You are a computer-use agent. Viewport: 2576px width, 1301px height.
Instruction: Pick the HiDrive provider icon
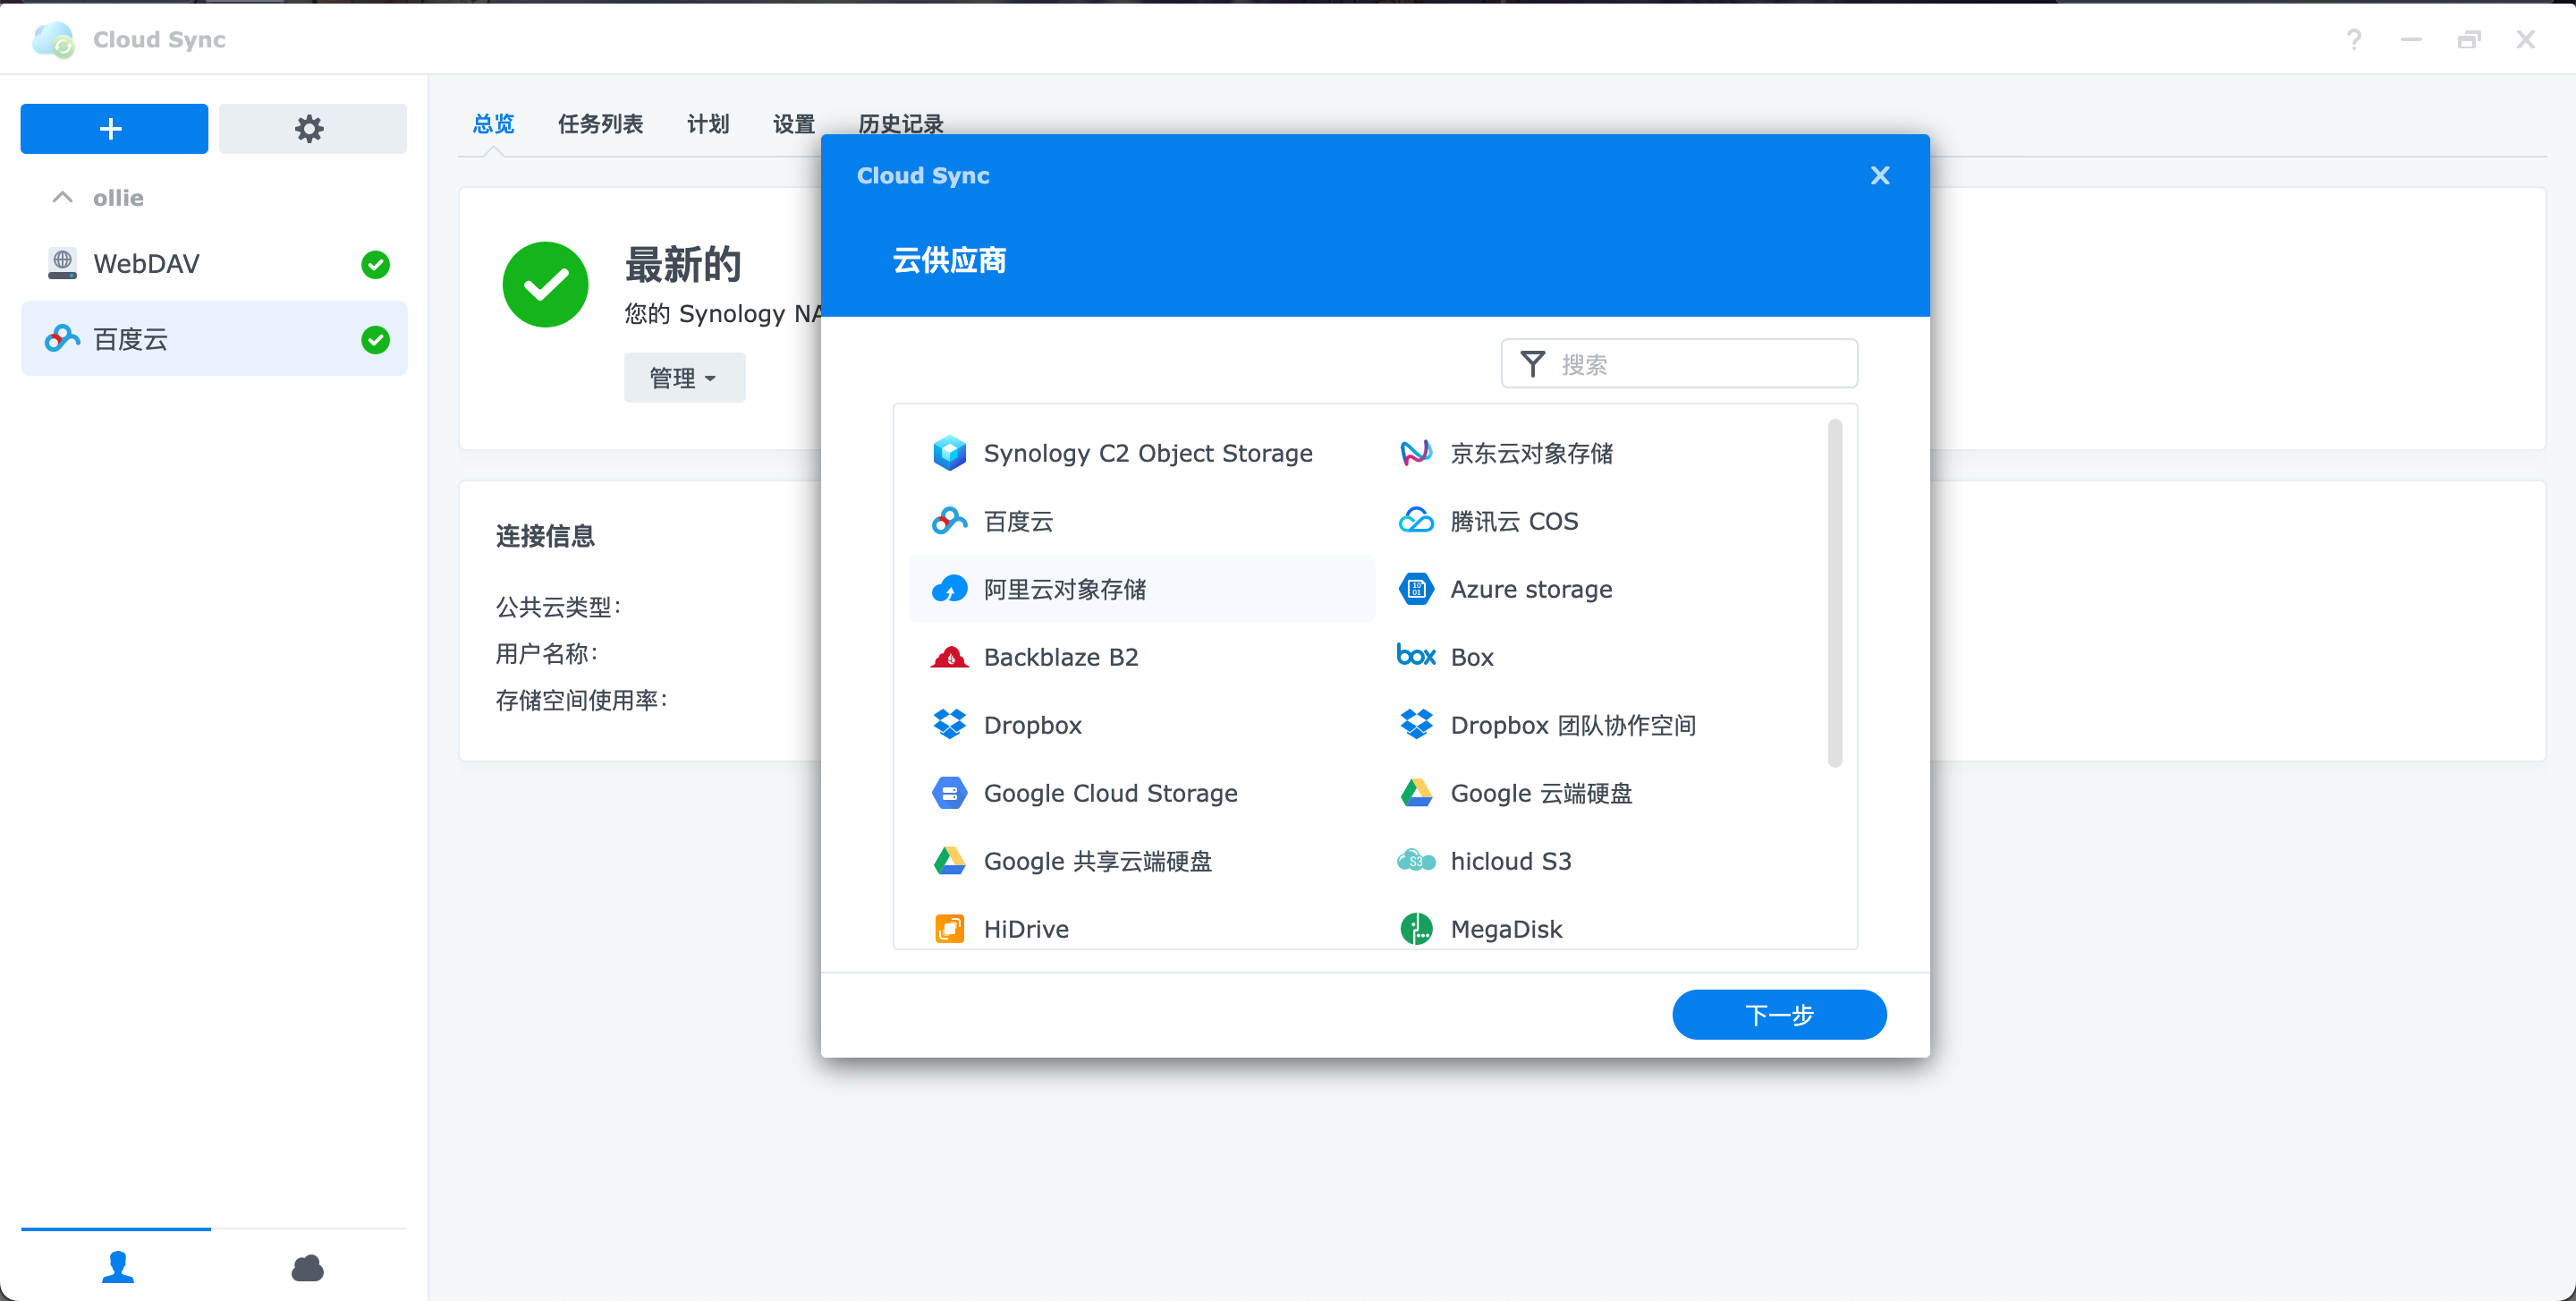pyautogui.click(x=949, y=929)
